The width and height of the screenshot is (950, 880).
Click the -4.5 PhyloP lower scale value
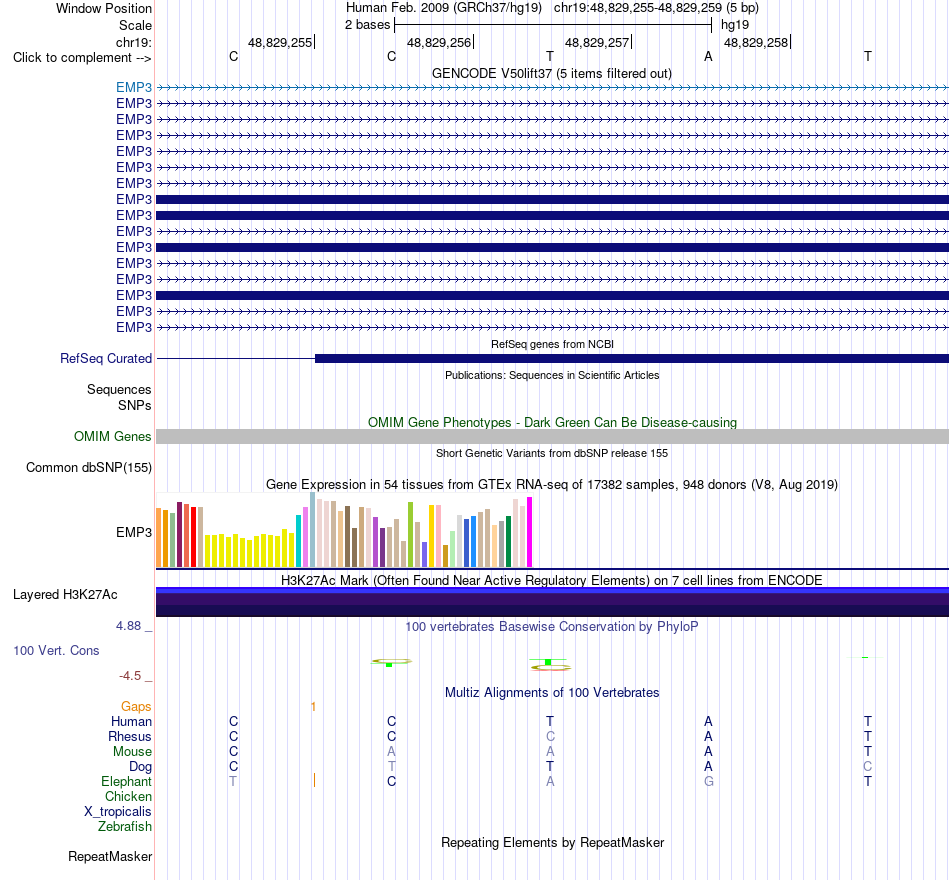[x=130, y=675]
